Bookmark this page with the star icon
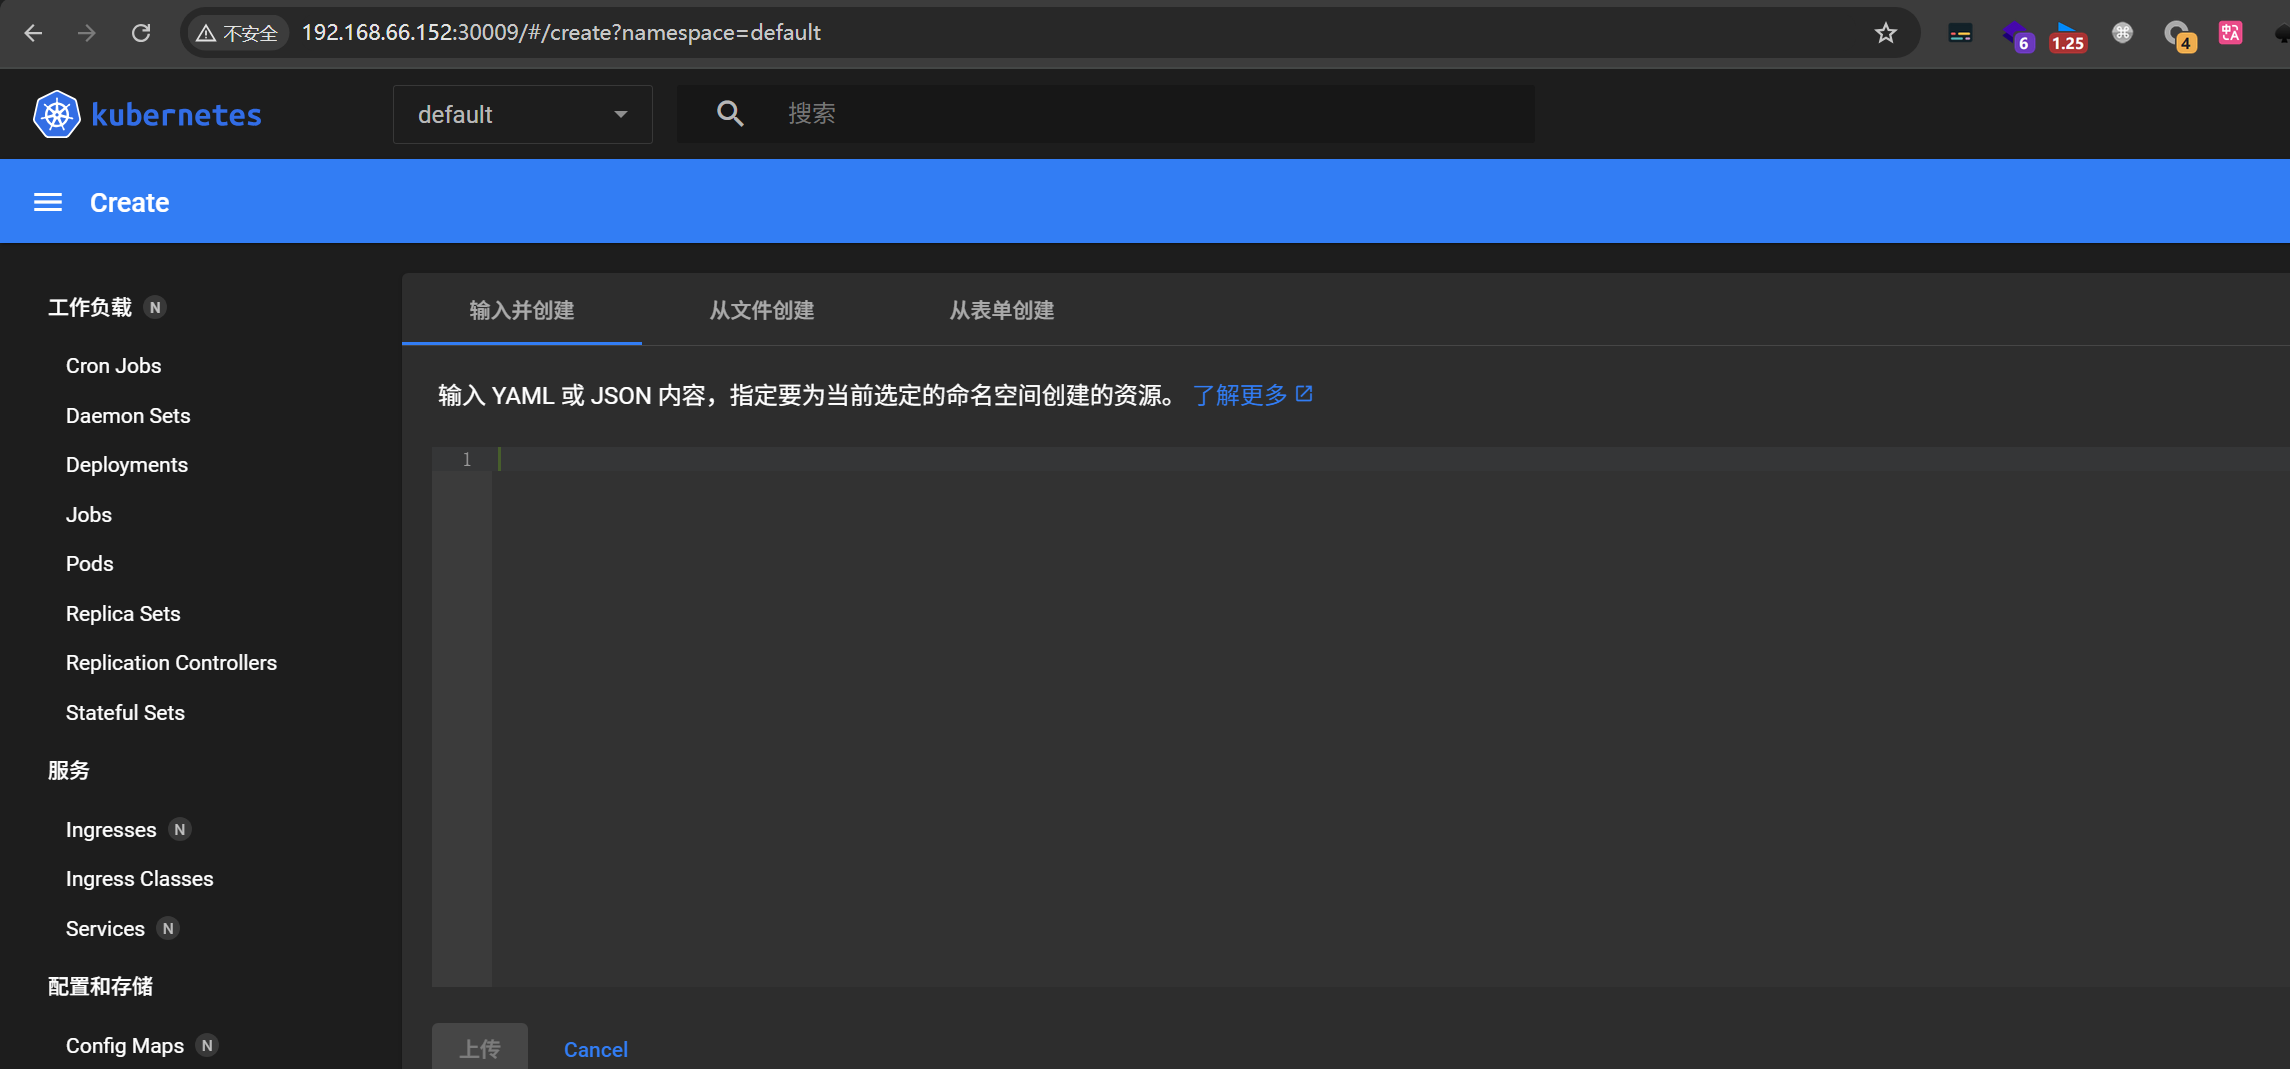2290x1069 pixels. [x=1885, y=33]
